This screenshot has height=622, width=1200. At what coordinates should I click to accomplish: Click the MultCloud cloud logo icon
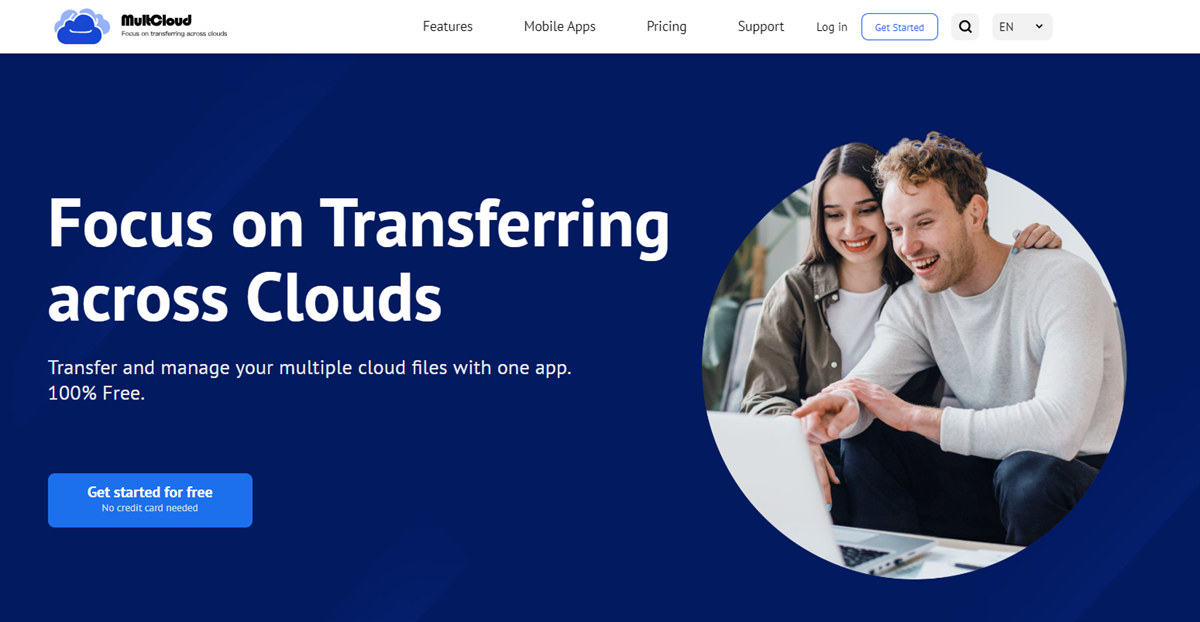[83, 26]
